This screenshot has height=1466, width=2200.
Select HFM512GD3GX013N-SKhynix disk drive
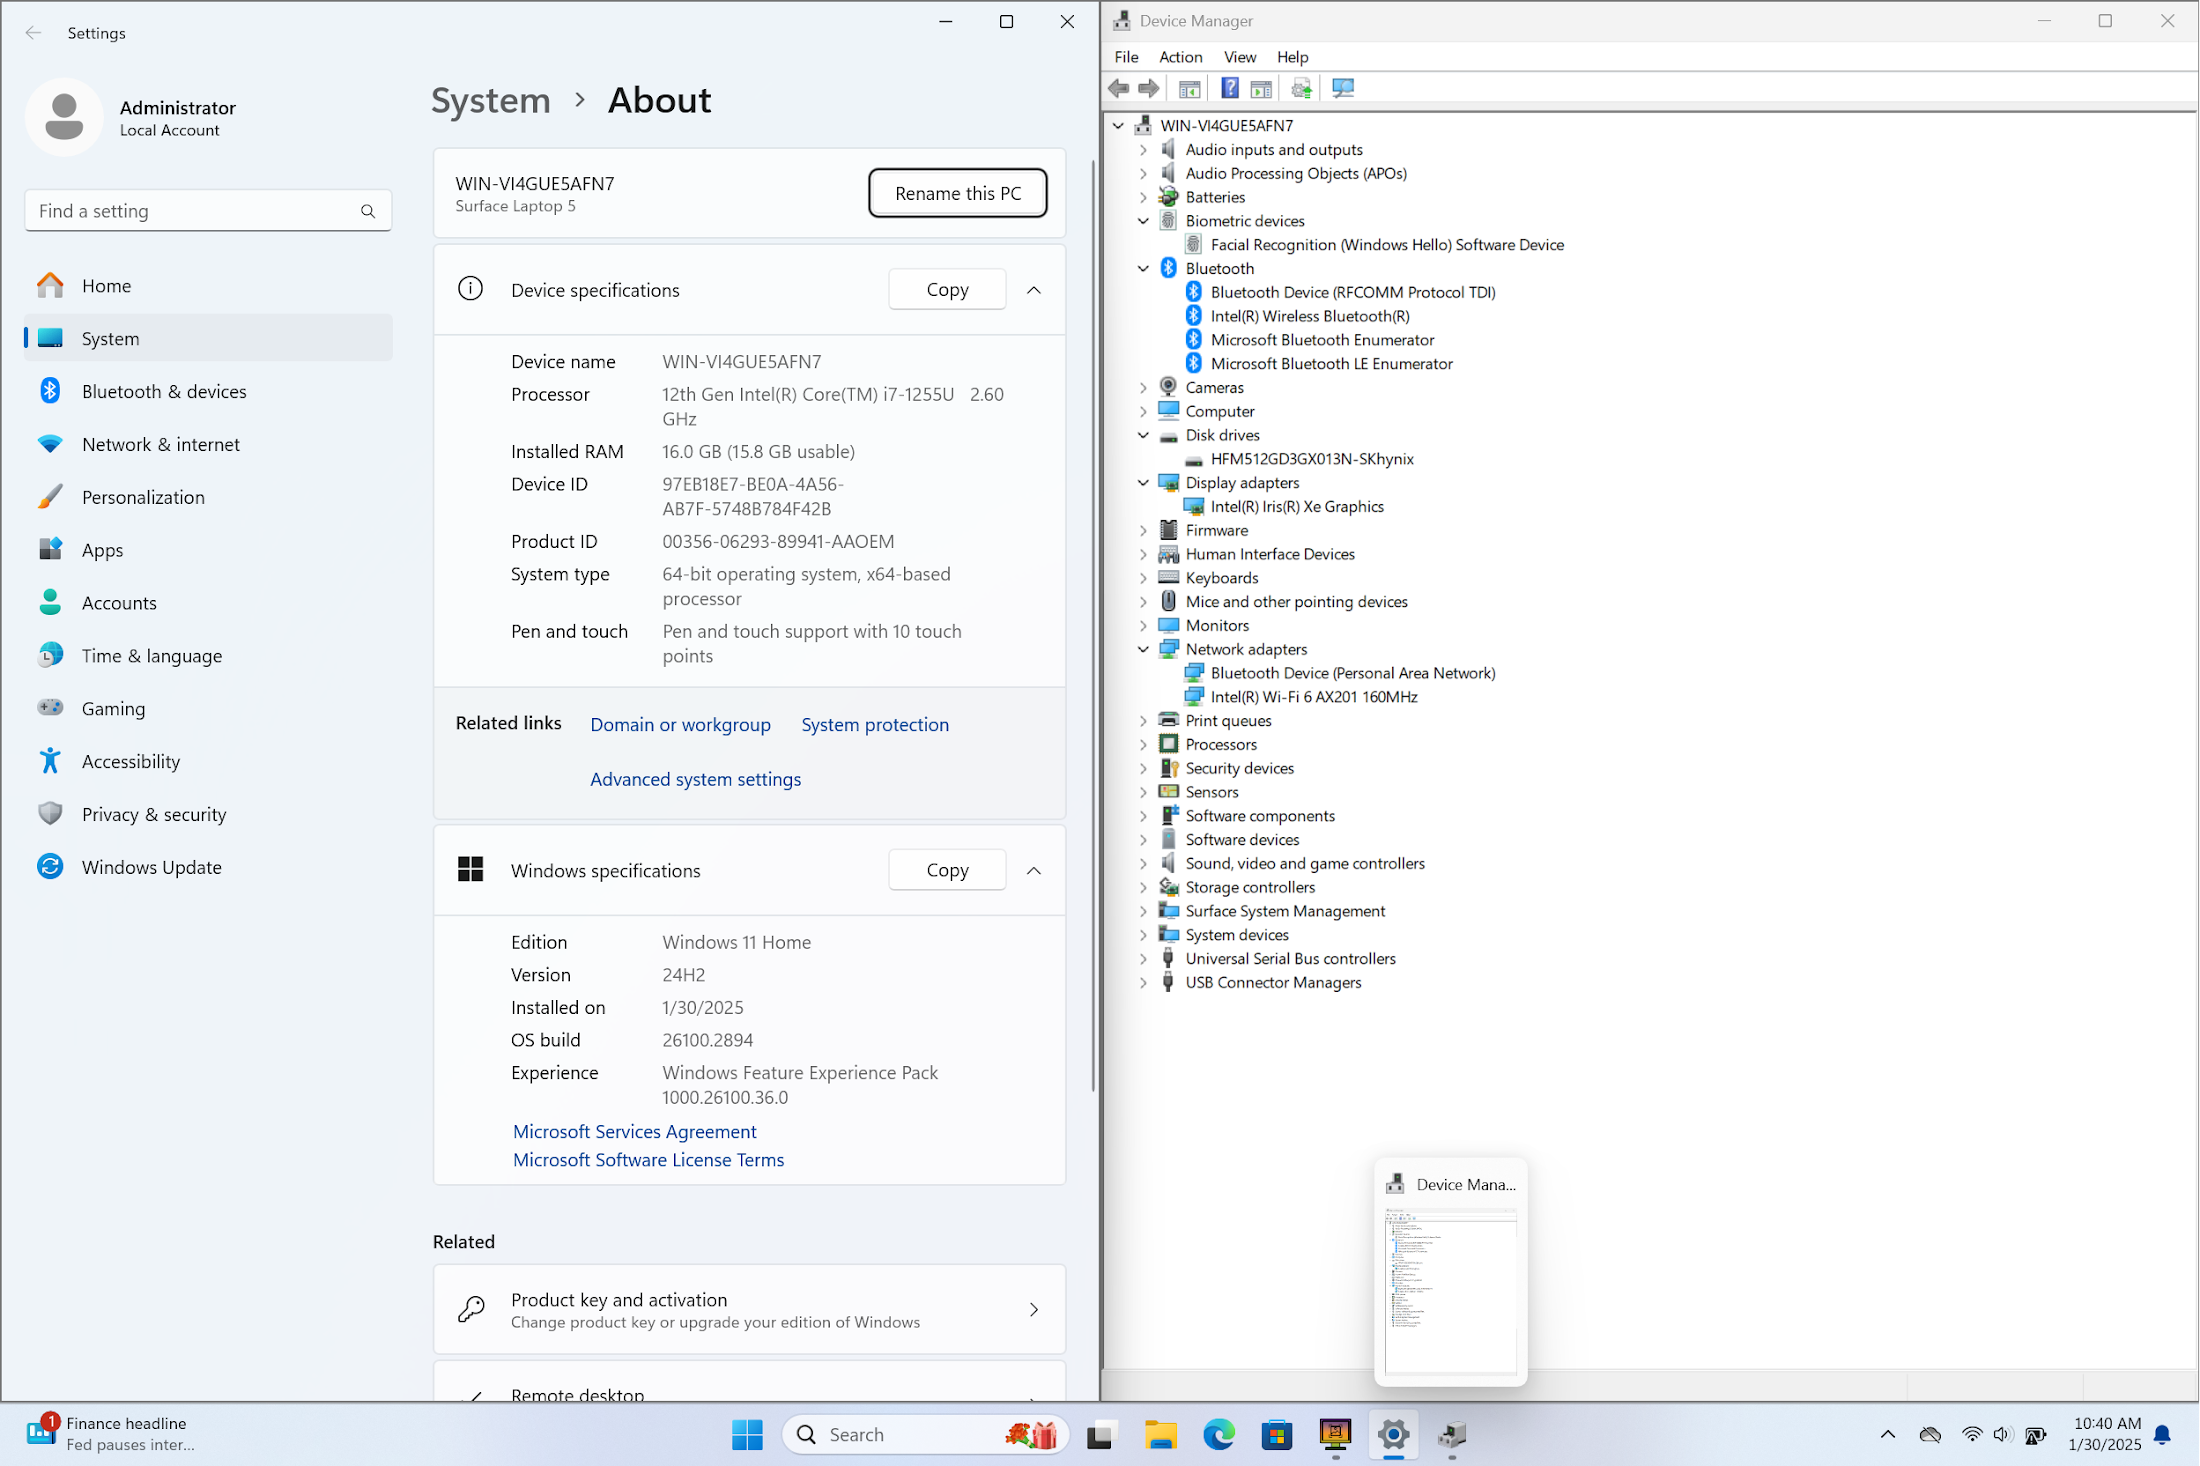point(1311,459)
